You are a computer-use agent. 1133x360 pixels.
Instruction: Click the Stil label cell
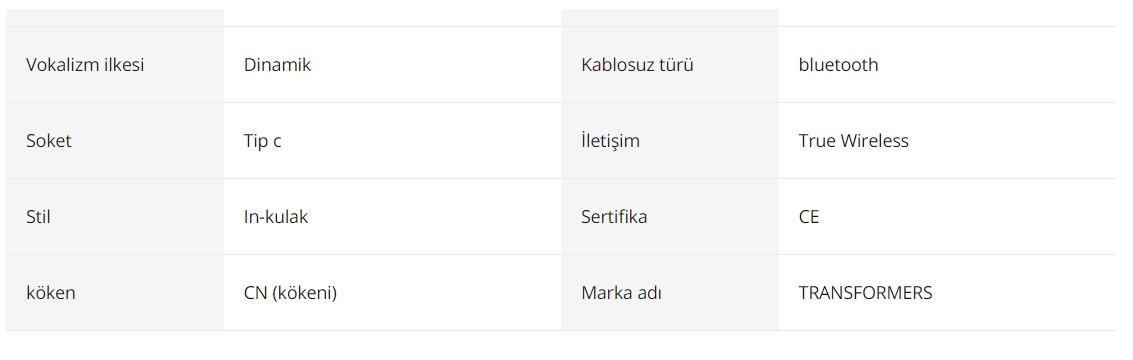point(115,217)
